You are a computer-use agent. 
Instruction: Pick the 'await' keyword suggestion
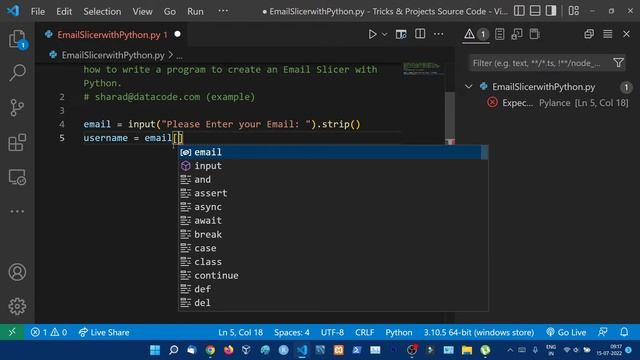pos(333,220)
